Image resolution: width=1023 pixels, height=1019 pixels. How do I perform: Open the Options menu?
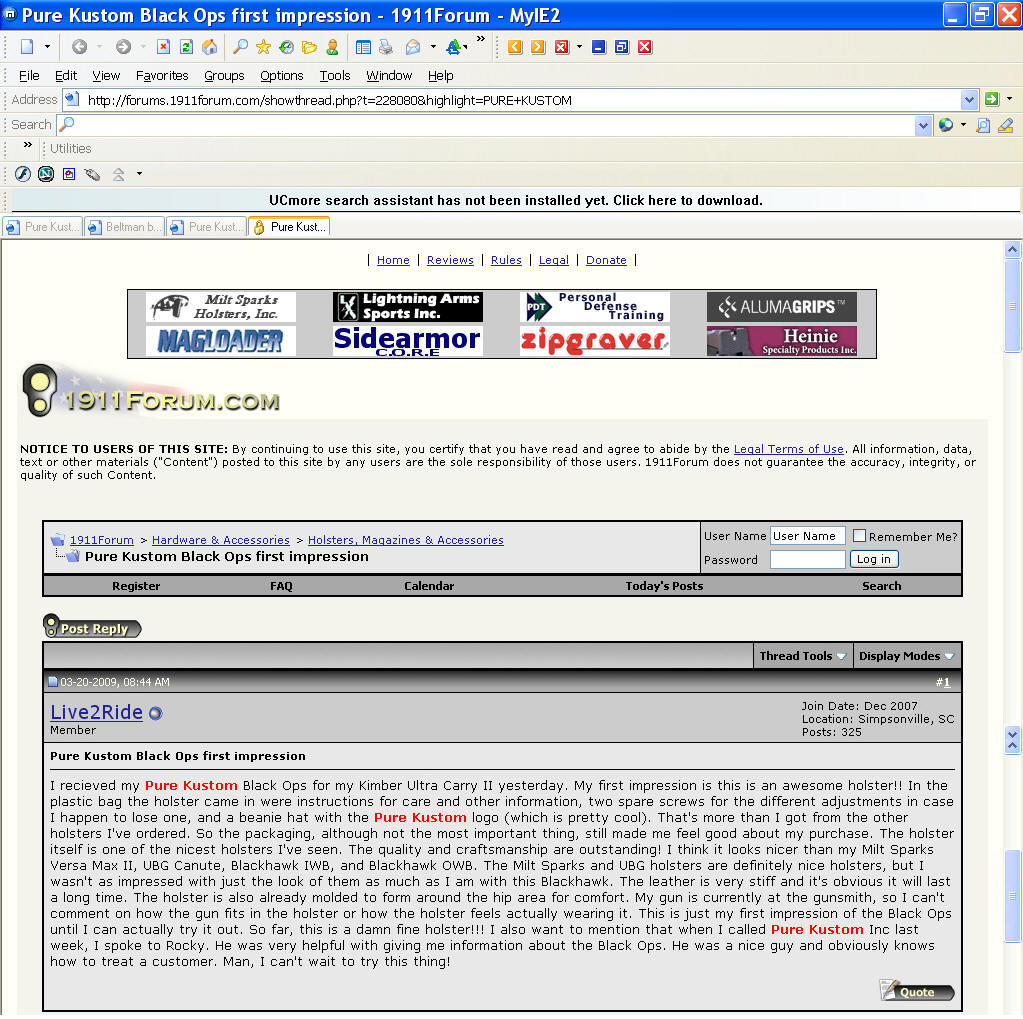(x=282, y=76)
